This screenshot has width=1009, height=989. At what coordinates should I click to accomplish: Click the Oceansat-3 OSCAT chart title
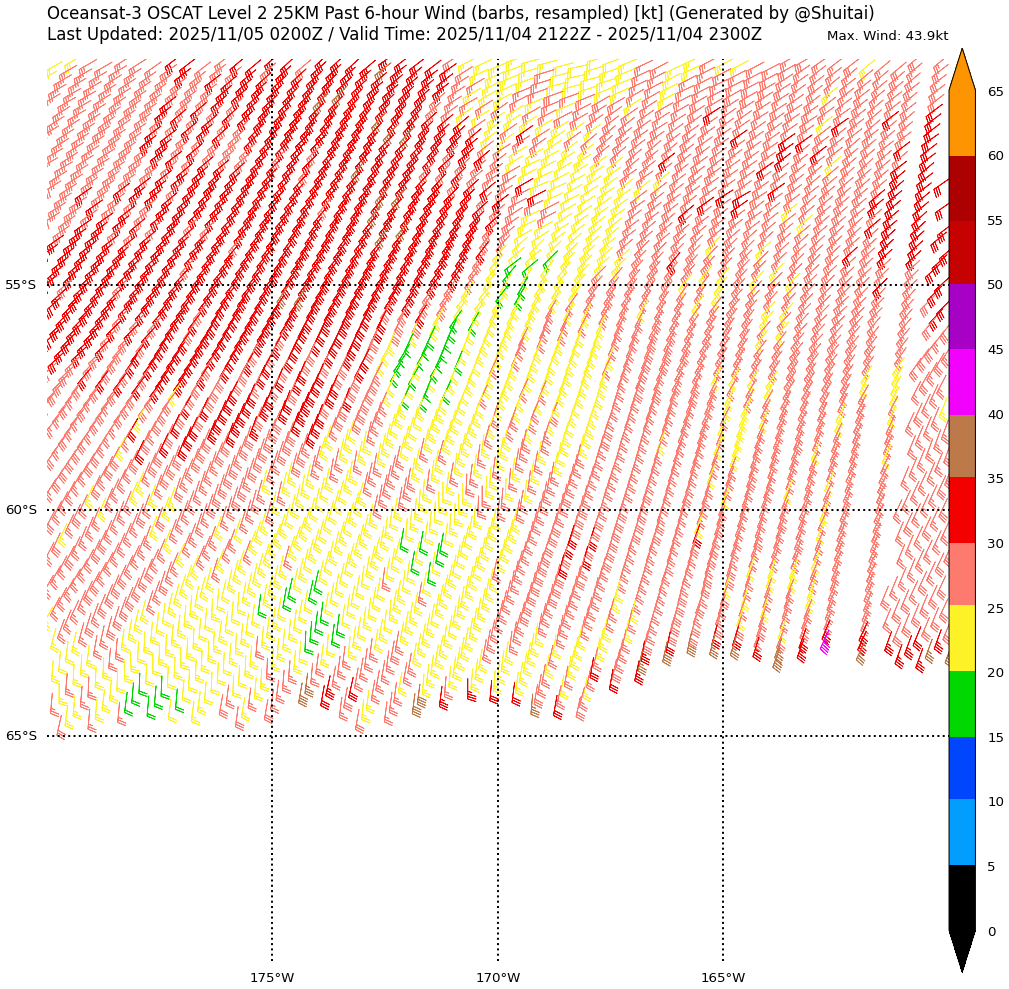(x=460, y=14)
